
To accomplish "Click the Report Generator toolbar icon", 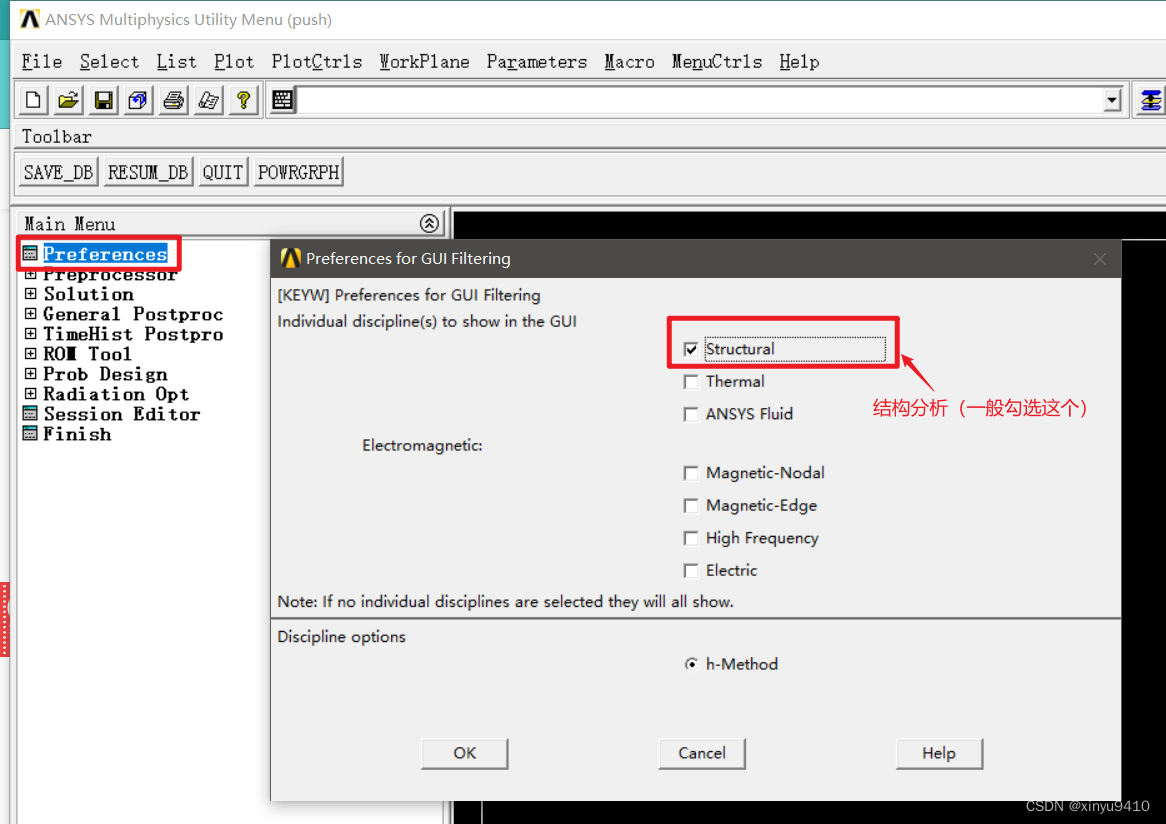I will tap(208, 100).
